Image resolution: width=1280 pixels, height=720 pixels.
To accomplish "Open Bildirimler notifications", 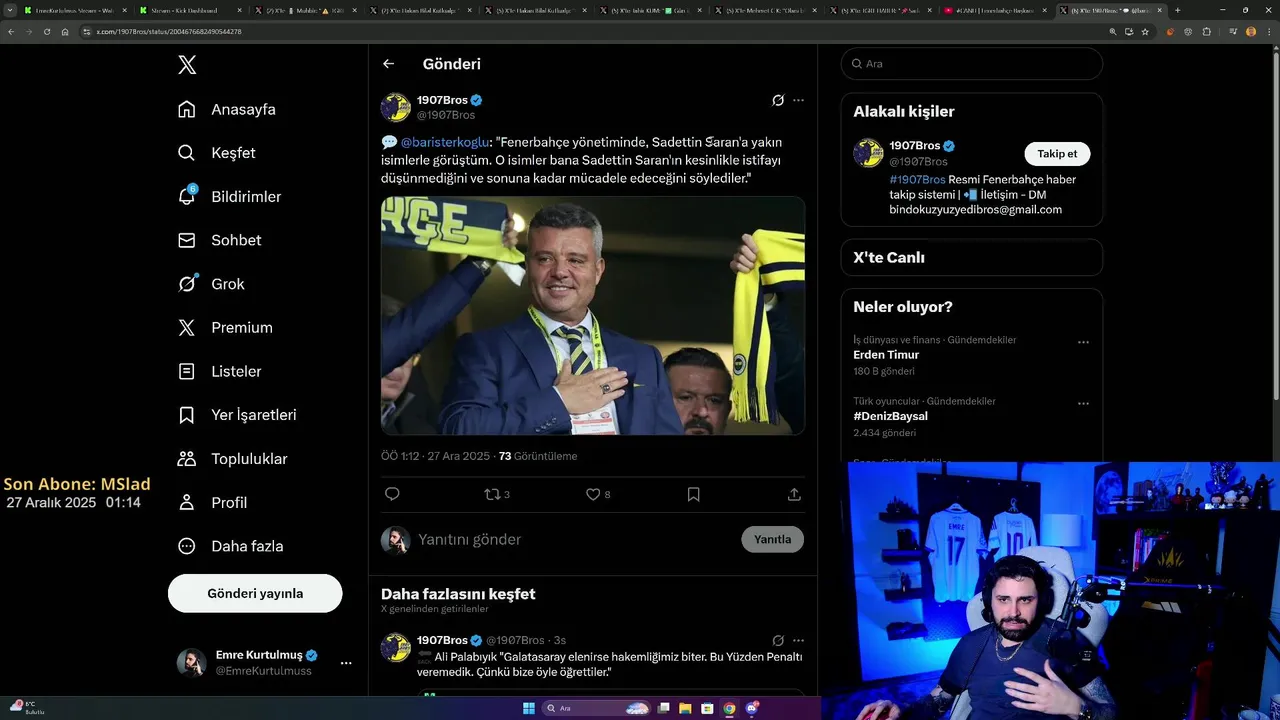I will [x=229, y=197].
